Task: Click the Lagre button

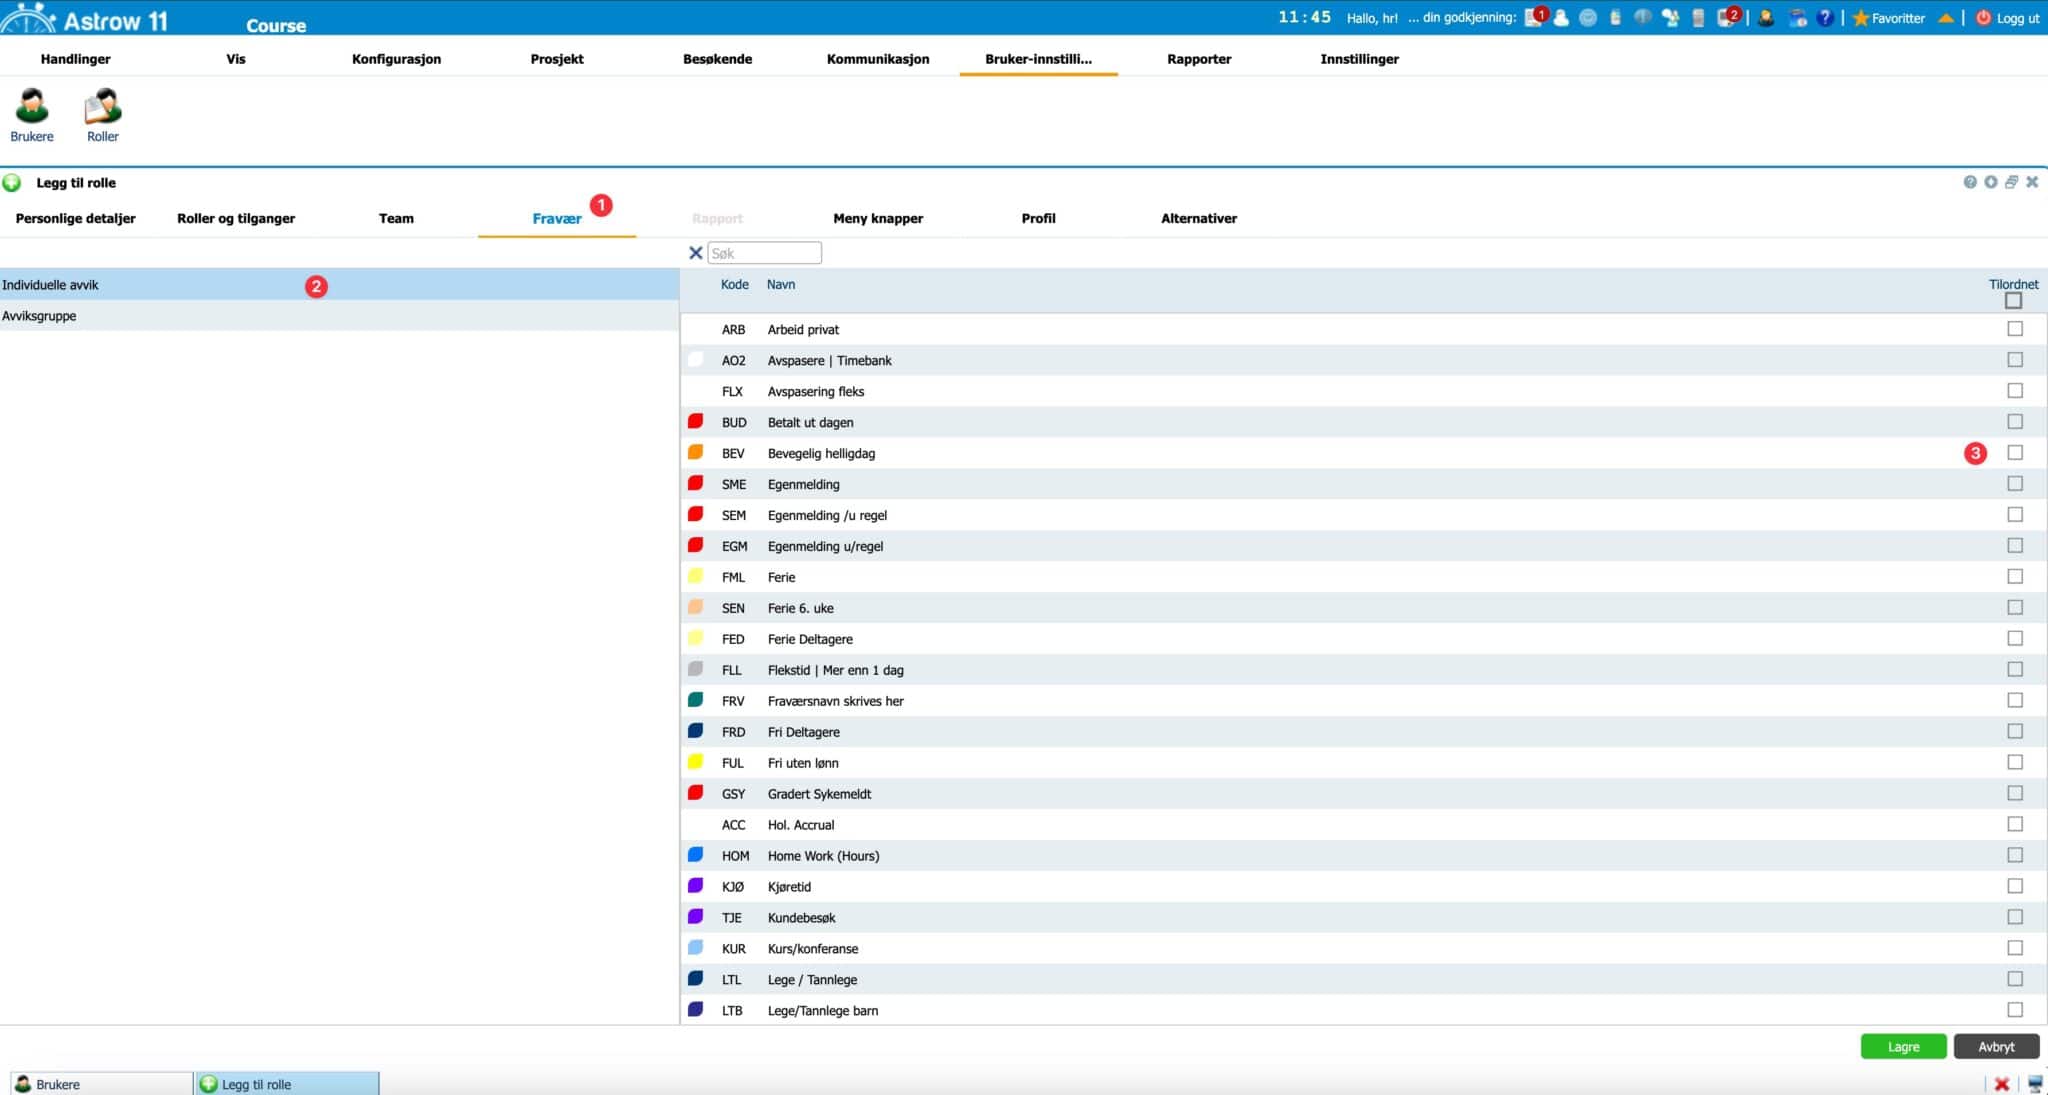Action: 1903,1046
